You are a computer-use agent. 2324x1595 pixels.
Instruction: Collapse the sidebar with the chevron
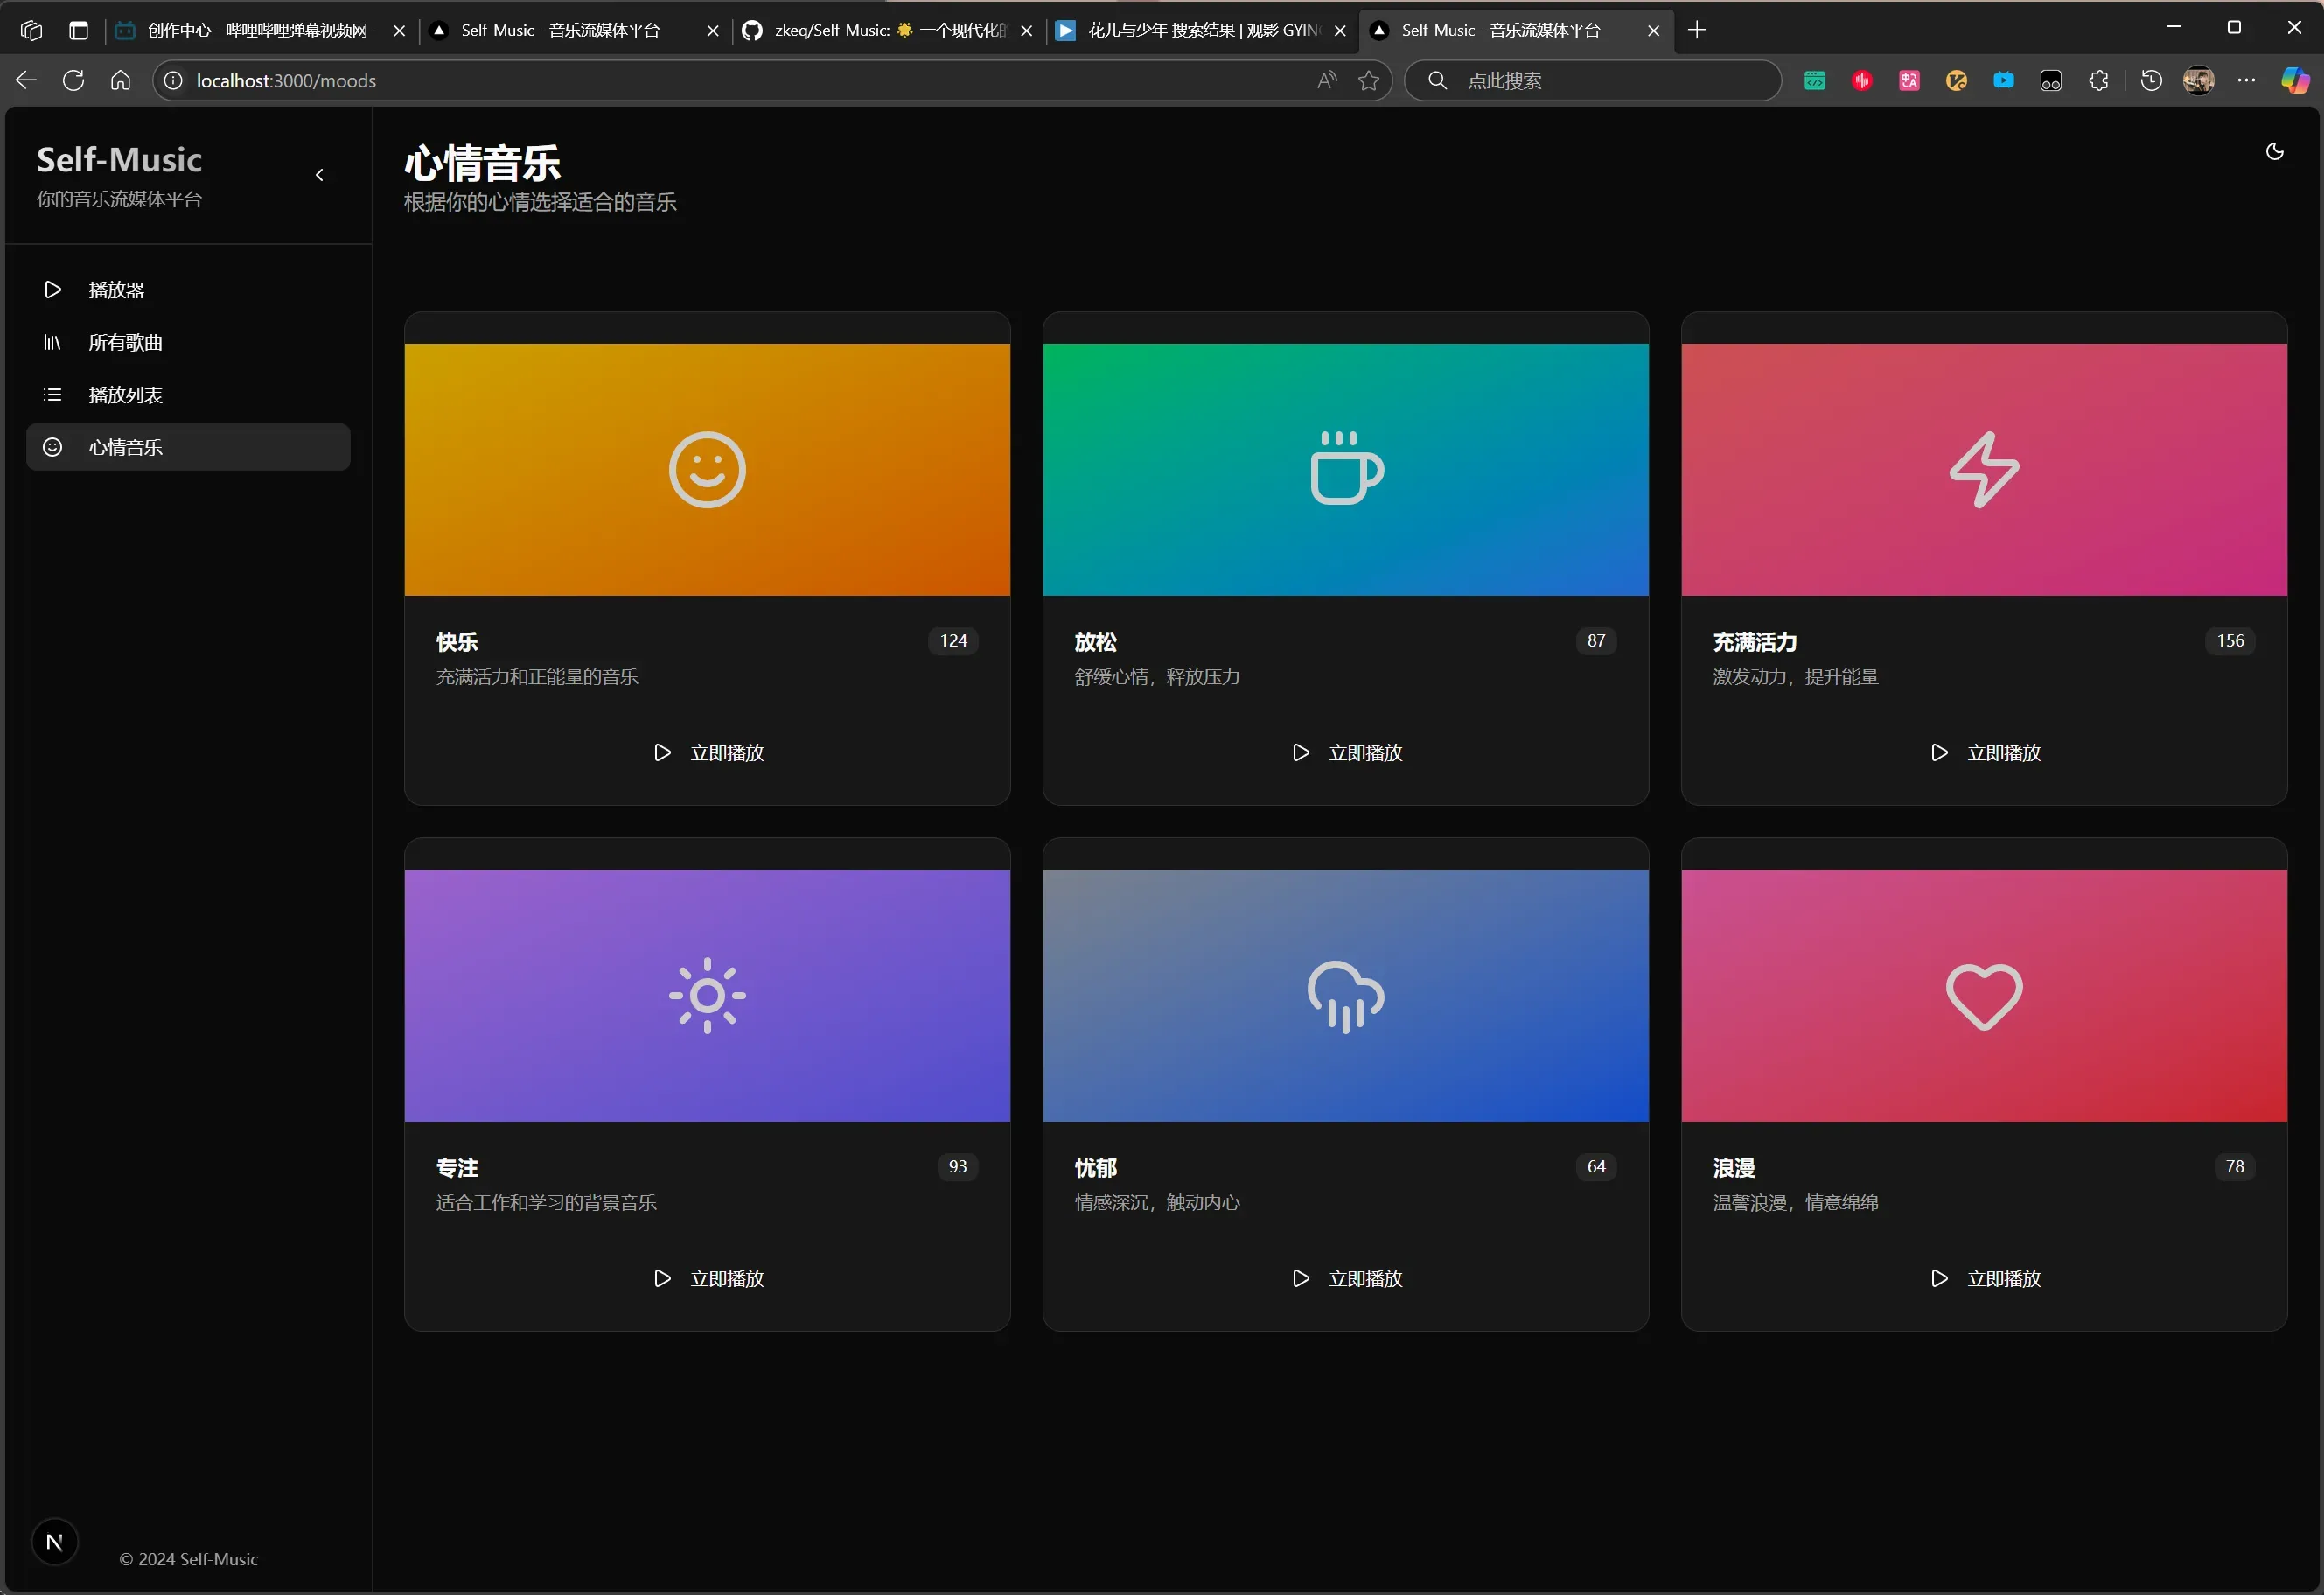[x=320, y=175]
